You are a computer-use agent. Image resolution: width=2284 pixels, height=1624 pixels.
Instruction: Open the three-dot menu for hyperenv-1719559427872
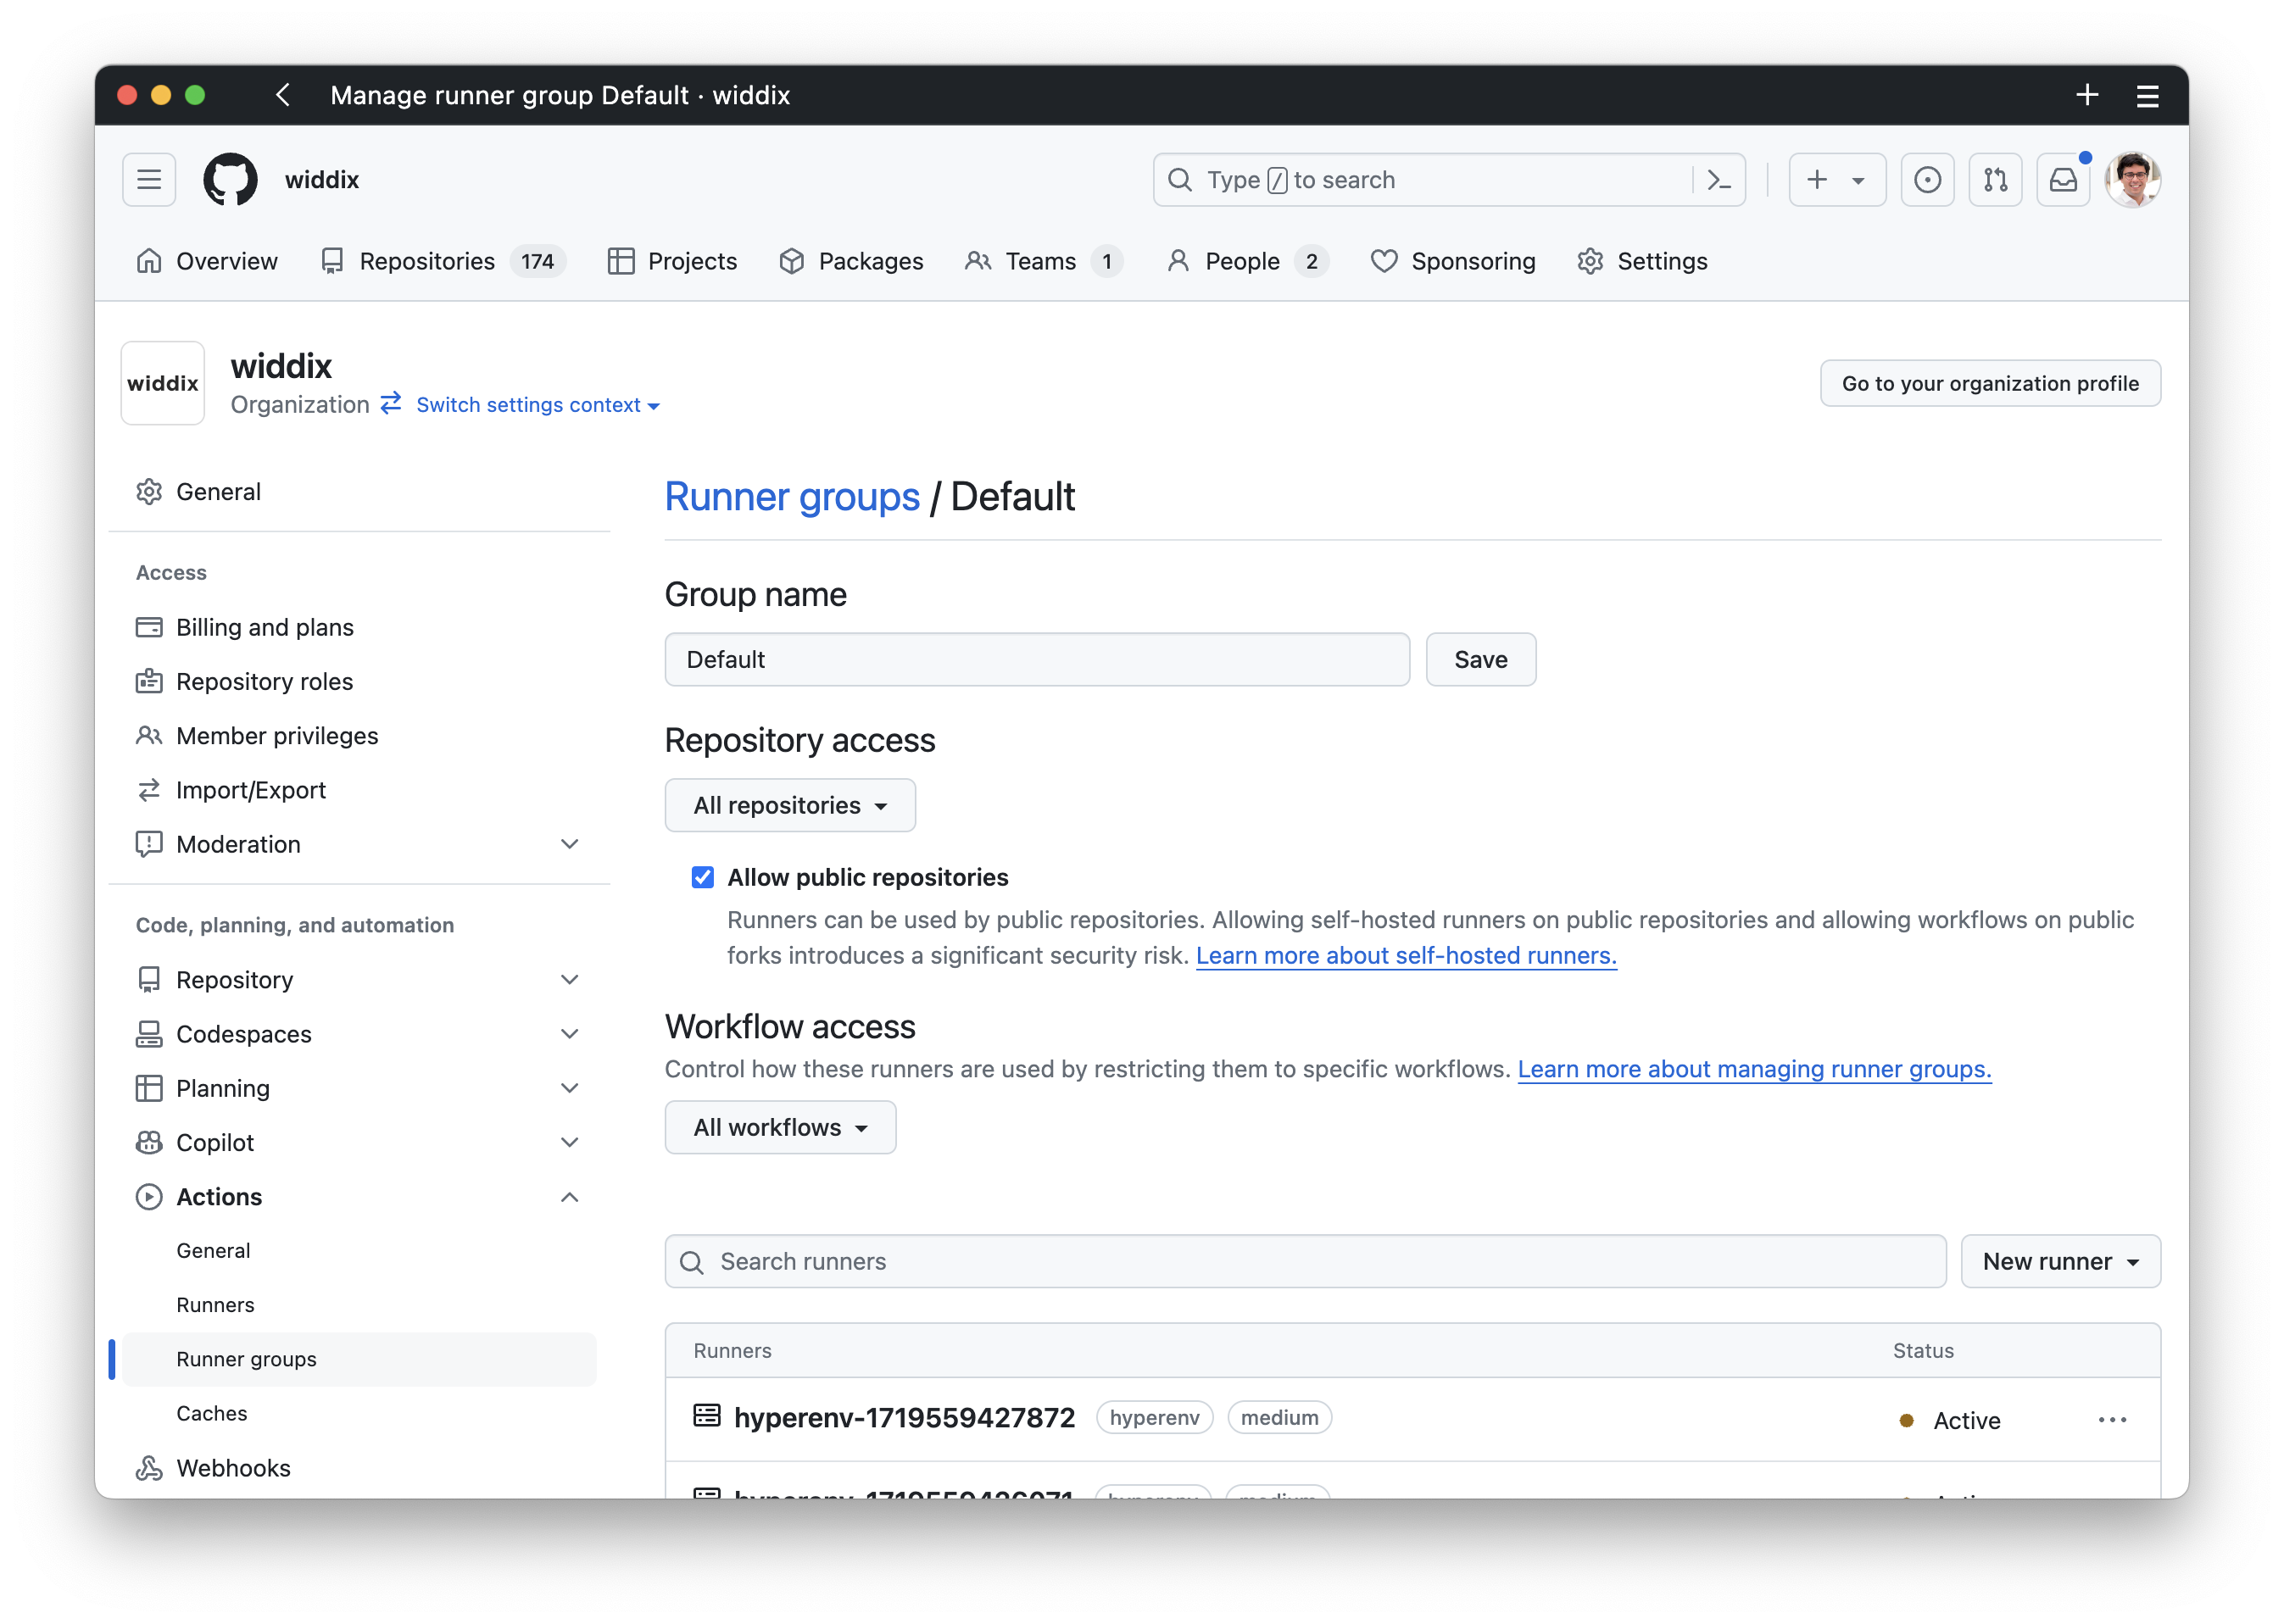[2112, 1420]
